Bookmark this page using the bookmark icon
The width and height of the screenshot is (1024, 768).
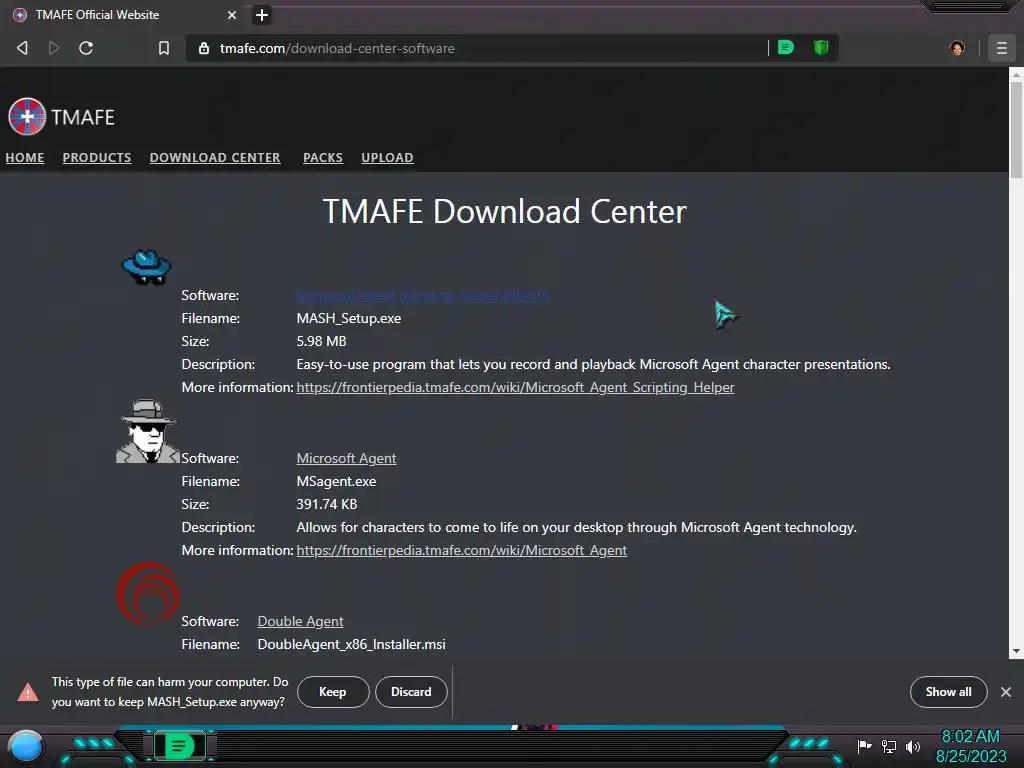[x=164, y=48]
